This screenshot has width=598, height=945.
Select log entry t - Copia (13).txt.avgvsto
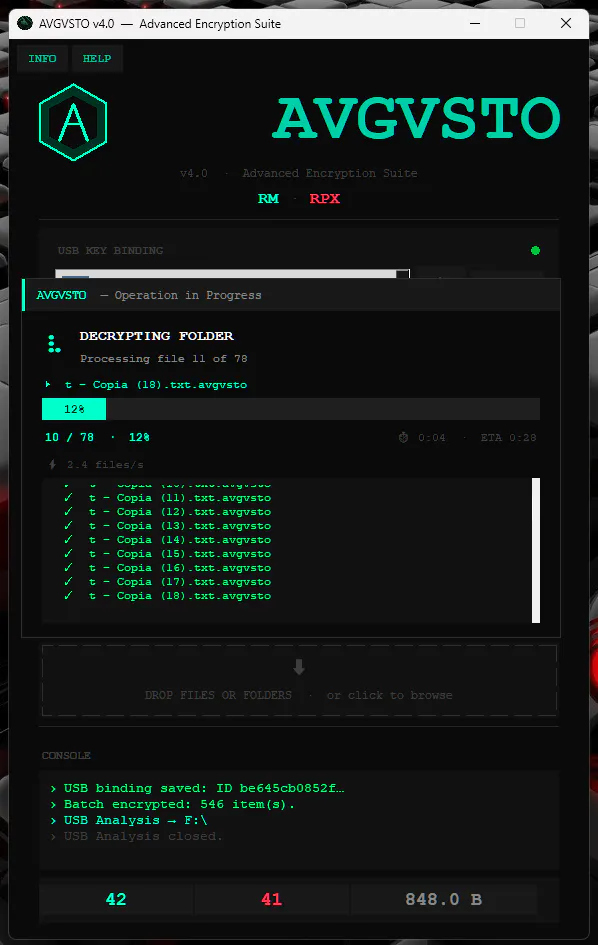pyautogui.click(x=180, y=526)
